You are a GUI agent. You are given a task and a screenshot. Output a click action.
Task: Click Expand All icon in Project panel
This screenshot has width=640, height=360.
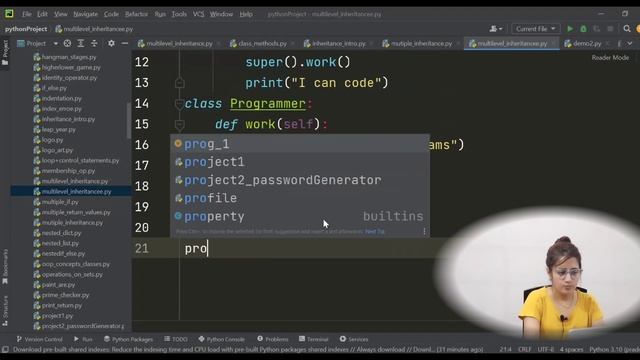[x=81, y=43]
